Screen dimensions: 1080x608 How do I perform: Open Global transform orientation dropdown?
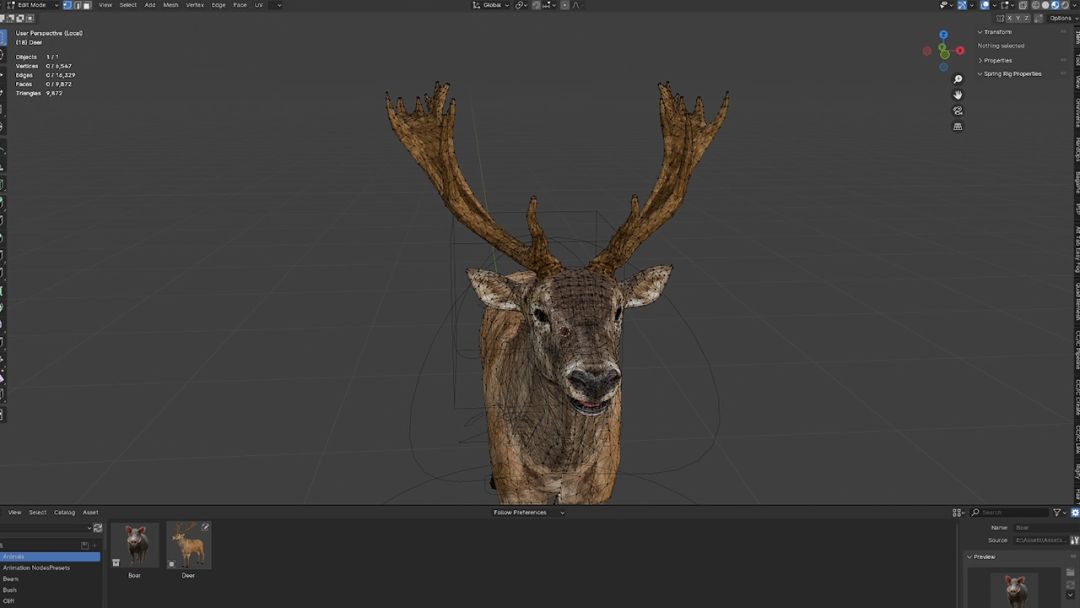click(x=492, y=5)
